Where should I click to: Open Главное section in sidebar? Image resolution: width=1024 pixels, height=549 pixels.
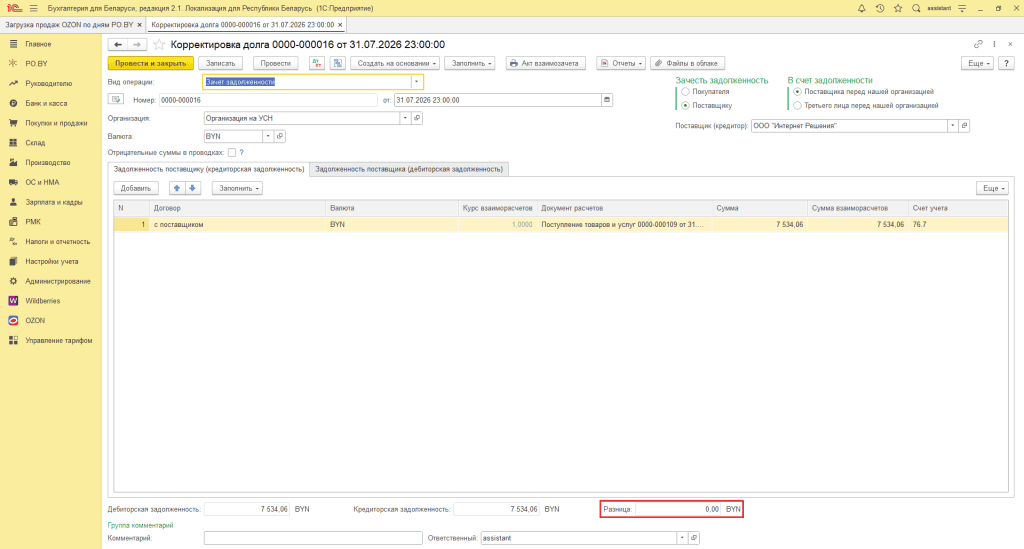click(x=38, y=44)
